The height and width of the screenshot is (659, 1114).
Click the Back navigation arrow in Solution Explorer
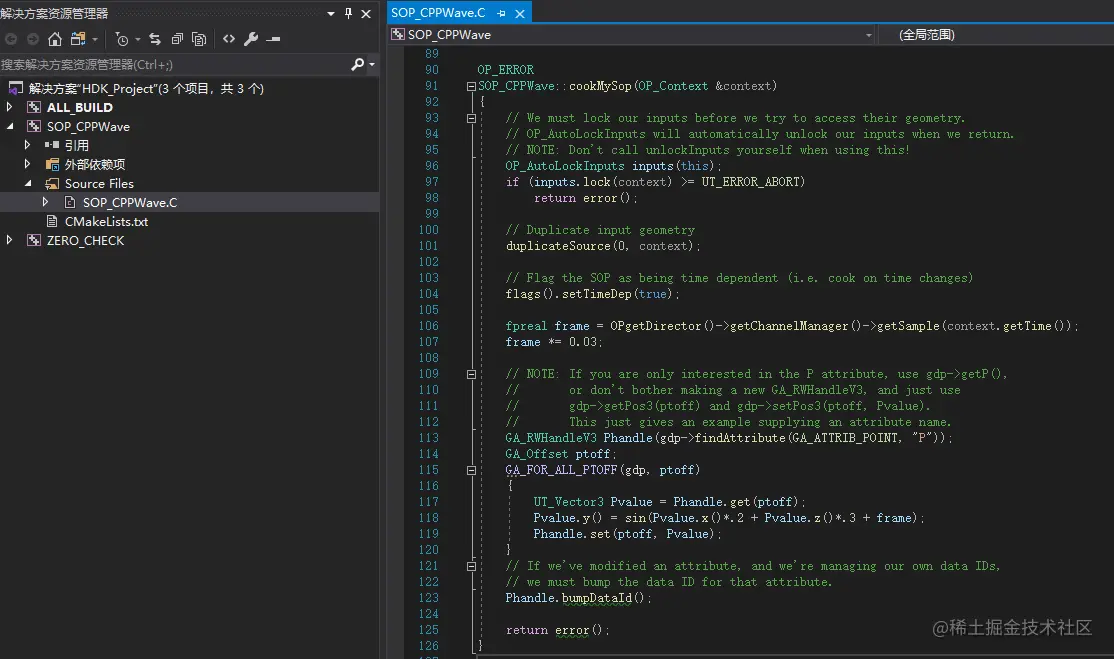click(11, 39)
